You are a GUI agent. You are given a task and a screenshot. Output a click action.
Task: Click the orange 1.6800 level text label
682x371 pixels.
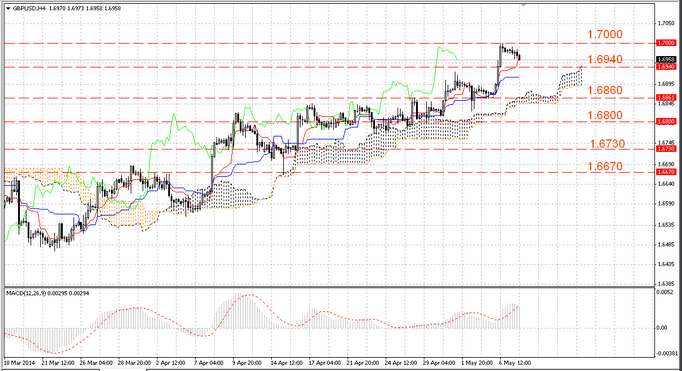pyautogui.click(x=605, y=115)
